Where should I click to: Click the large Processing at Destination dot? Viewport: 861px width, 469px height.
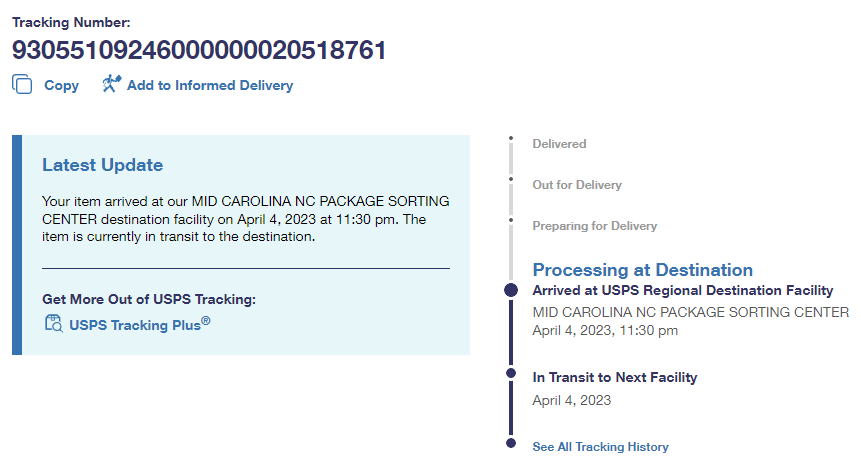point(511,290)
